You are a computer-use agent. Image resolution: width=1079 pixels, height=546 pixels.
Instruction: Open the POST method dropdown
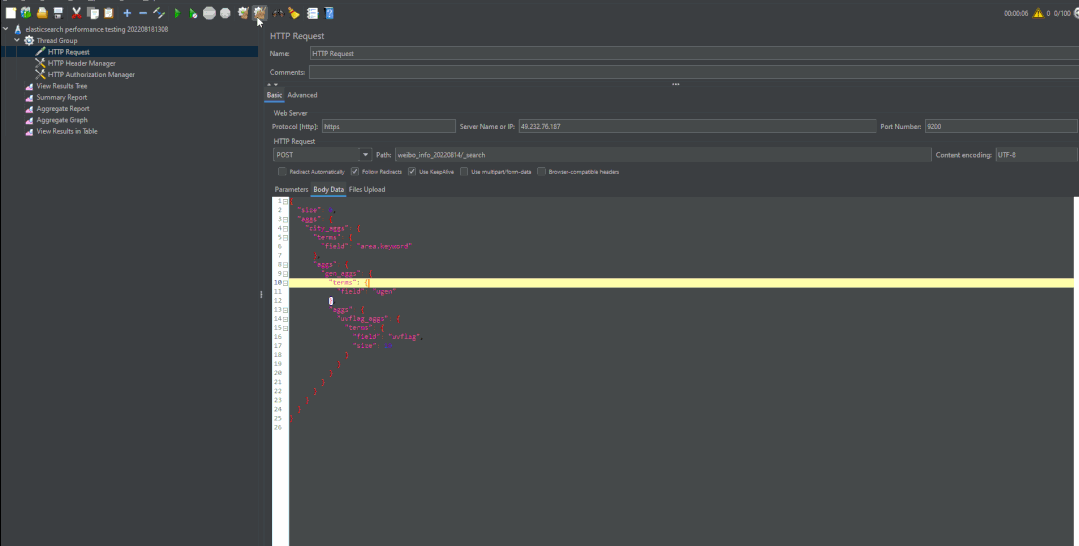tap(365, 155)
